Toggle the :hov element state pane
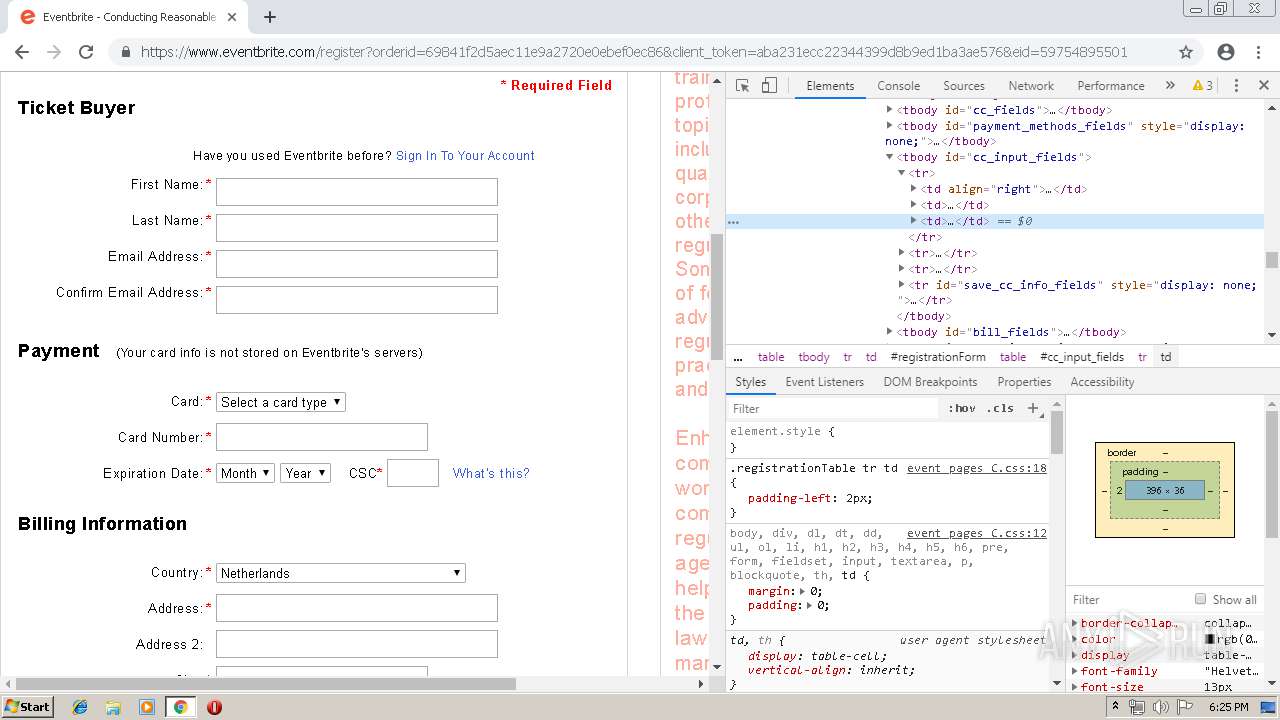This screenshot has width=1280, height=720. 962,408
